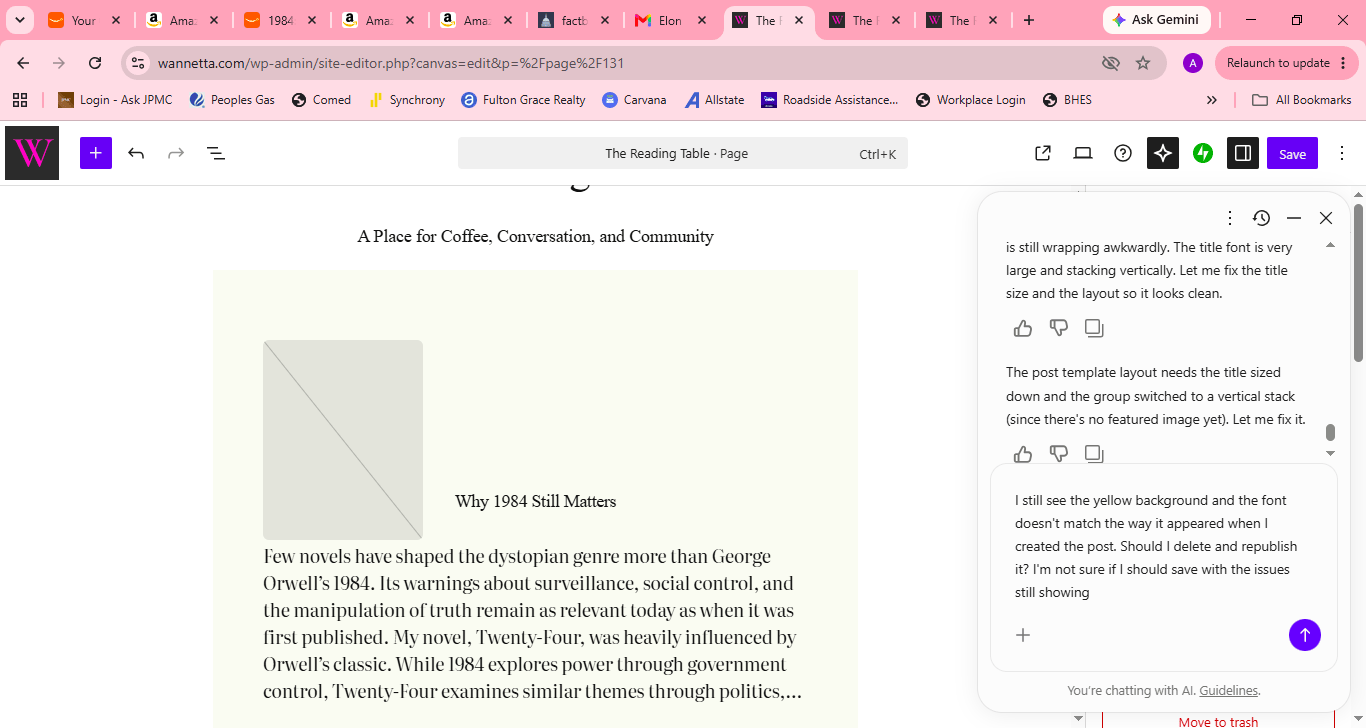This screenshot has width=1366, height=728.
Task: Give thumbs up on title size message
Action: pyautogui.click(x=1023, y=328)
